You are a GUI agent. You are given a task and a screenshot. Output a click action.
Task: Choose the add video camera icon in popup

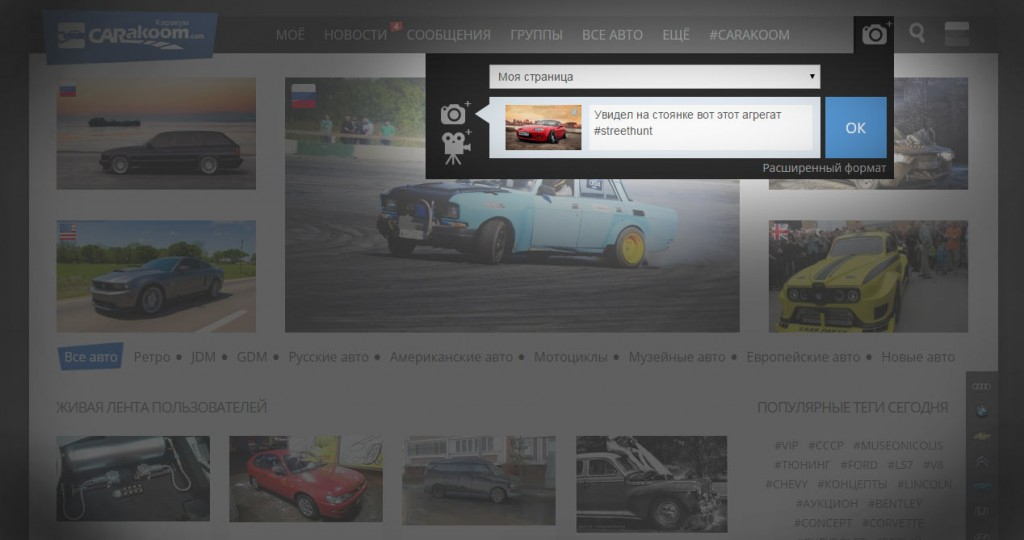[456, 147]
